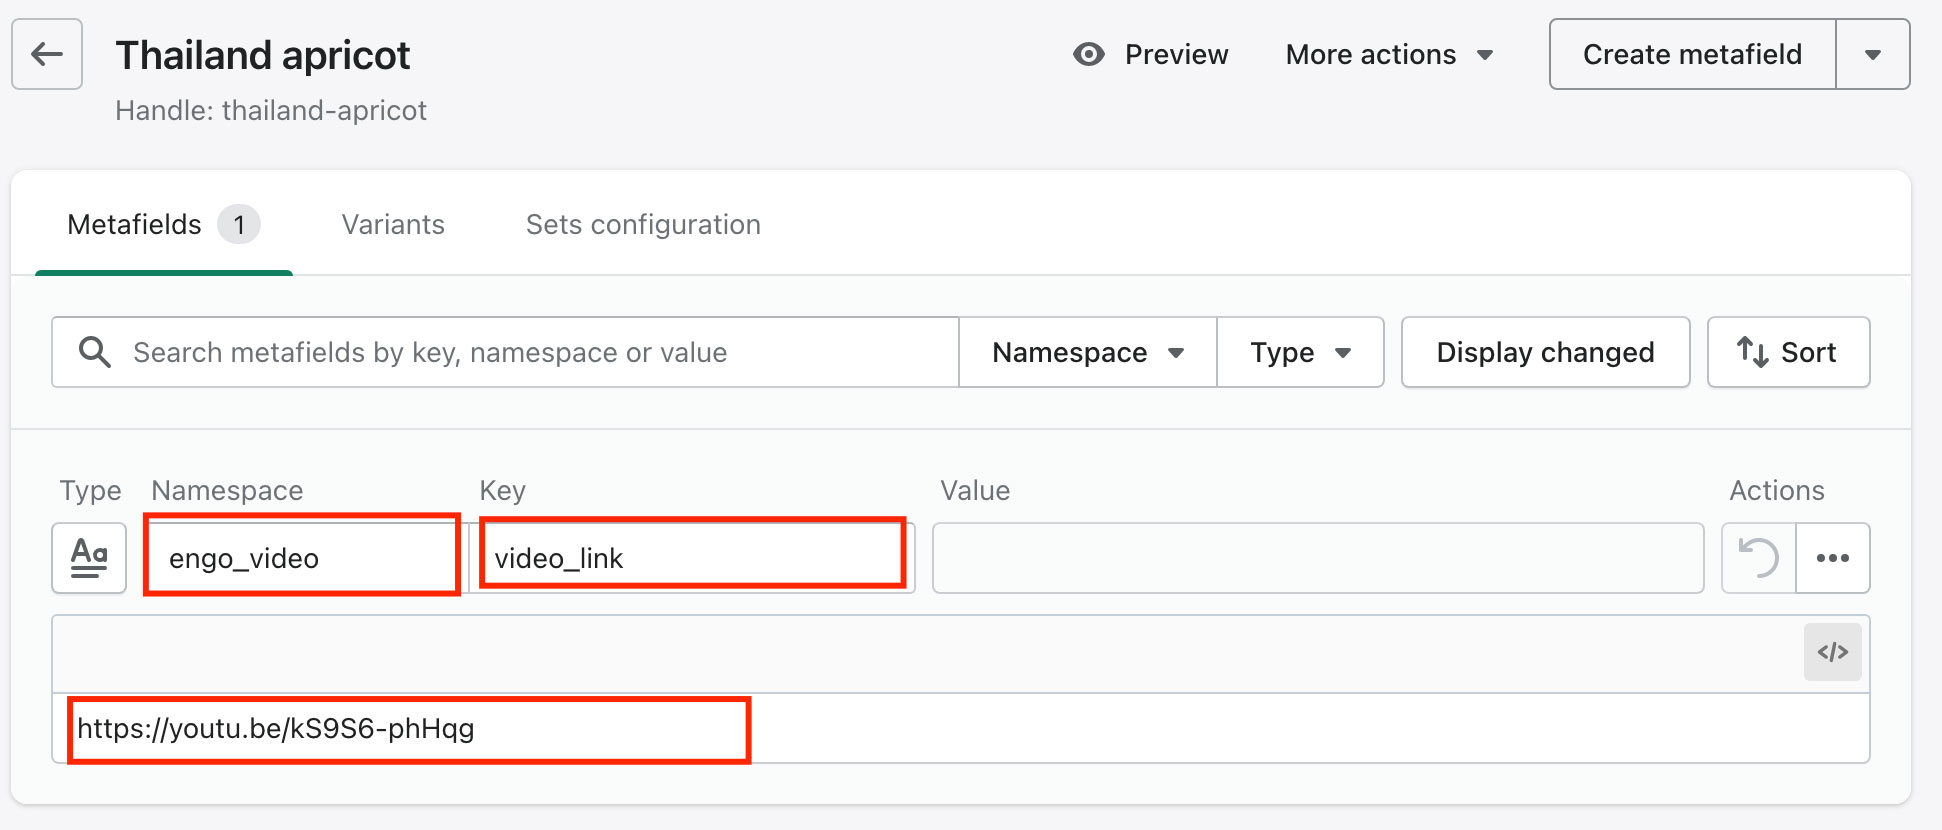Switch to the Variants tab
Screen dimensions: 1942x830
pyautogui.click(x=393, y=224)
